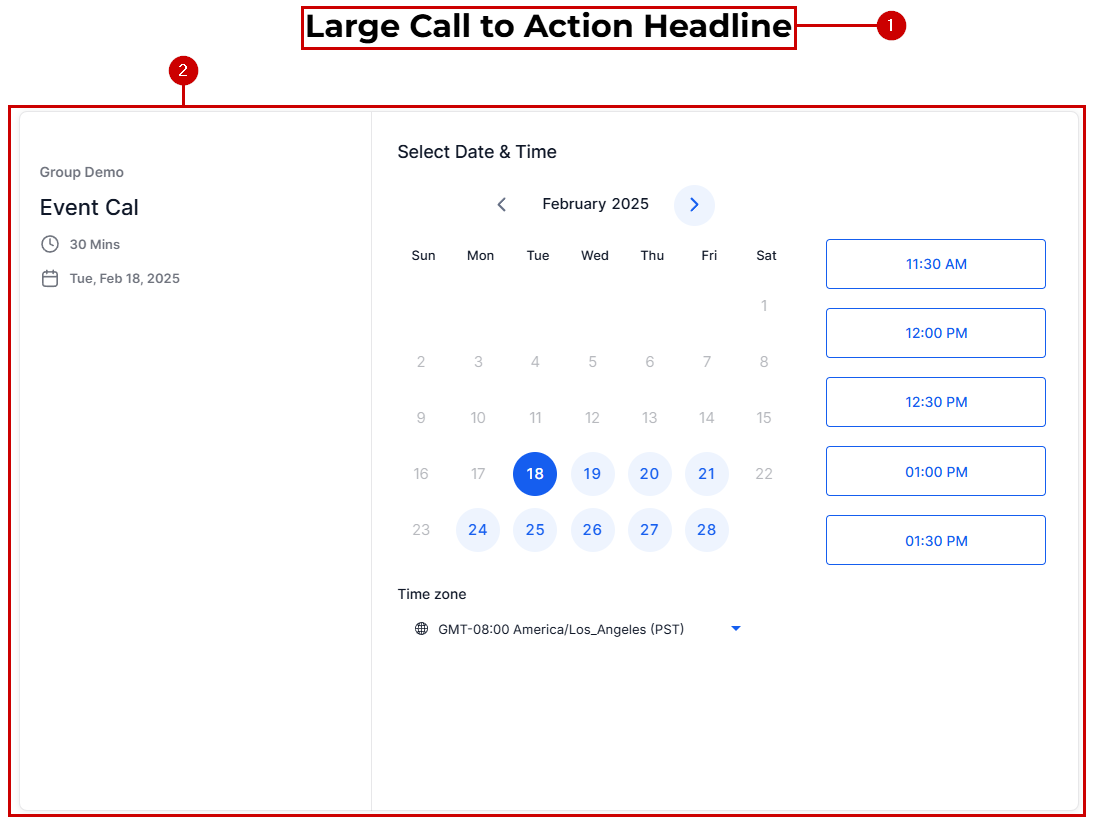1097x829 pixels.
Task: Go to previous month with left chevron
Action: coord(502,205)
